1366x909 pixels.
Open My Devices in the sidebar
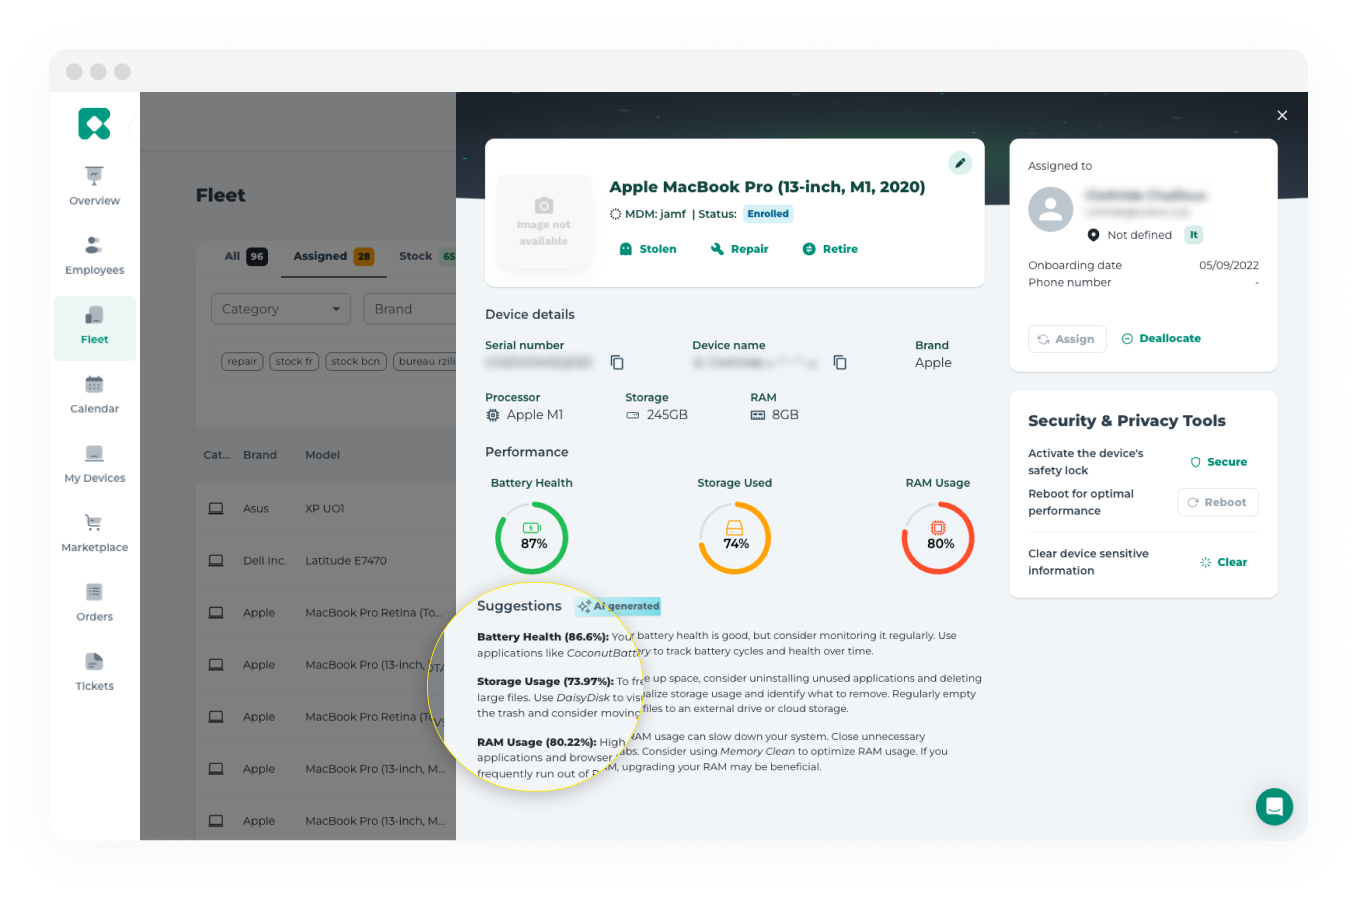coord(94,464)
